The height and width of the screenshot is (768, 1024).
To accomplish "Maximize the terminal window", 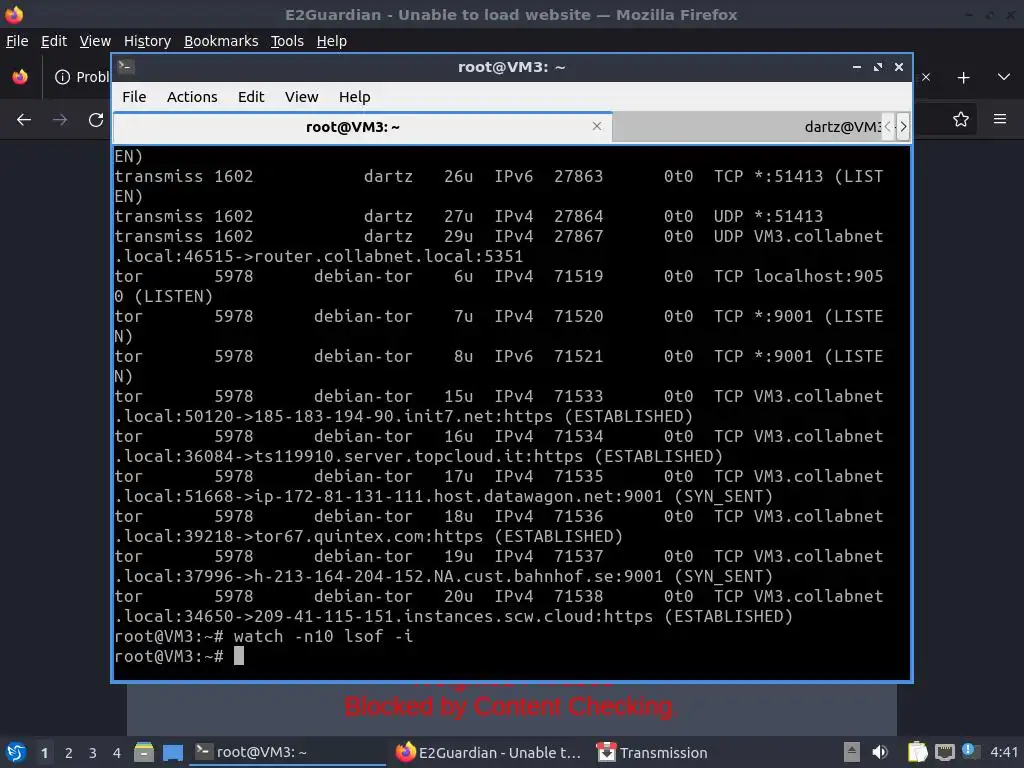I will coord(878,67).
